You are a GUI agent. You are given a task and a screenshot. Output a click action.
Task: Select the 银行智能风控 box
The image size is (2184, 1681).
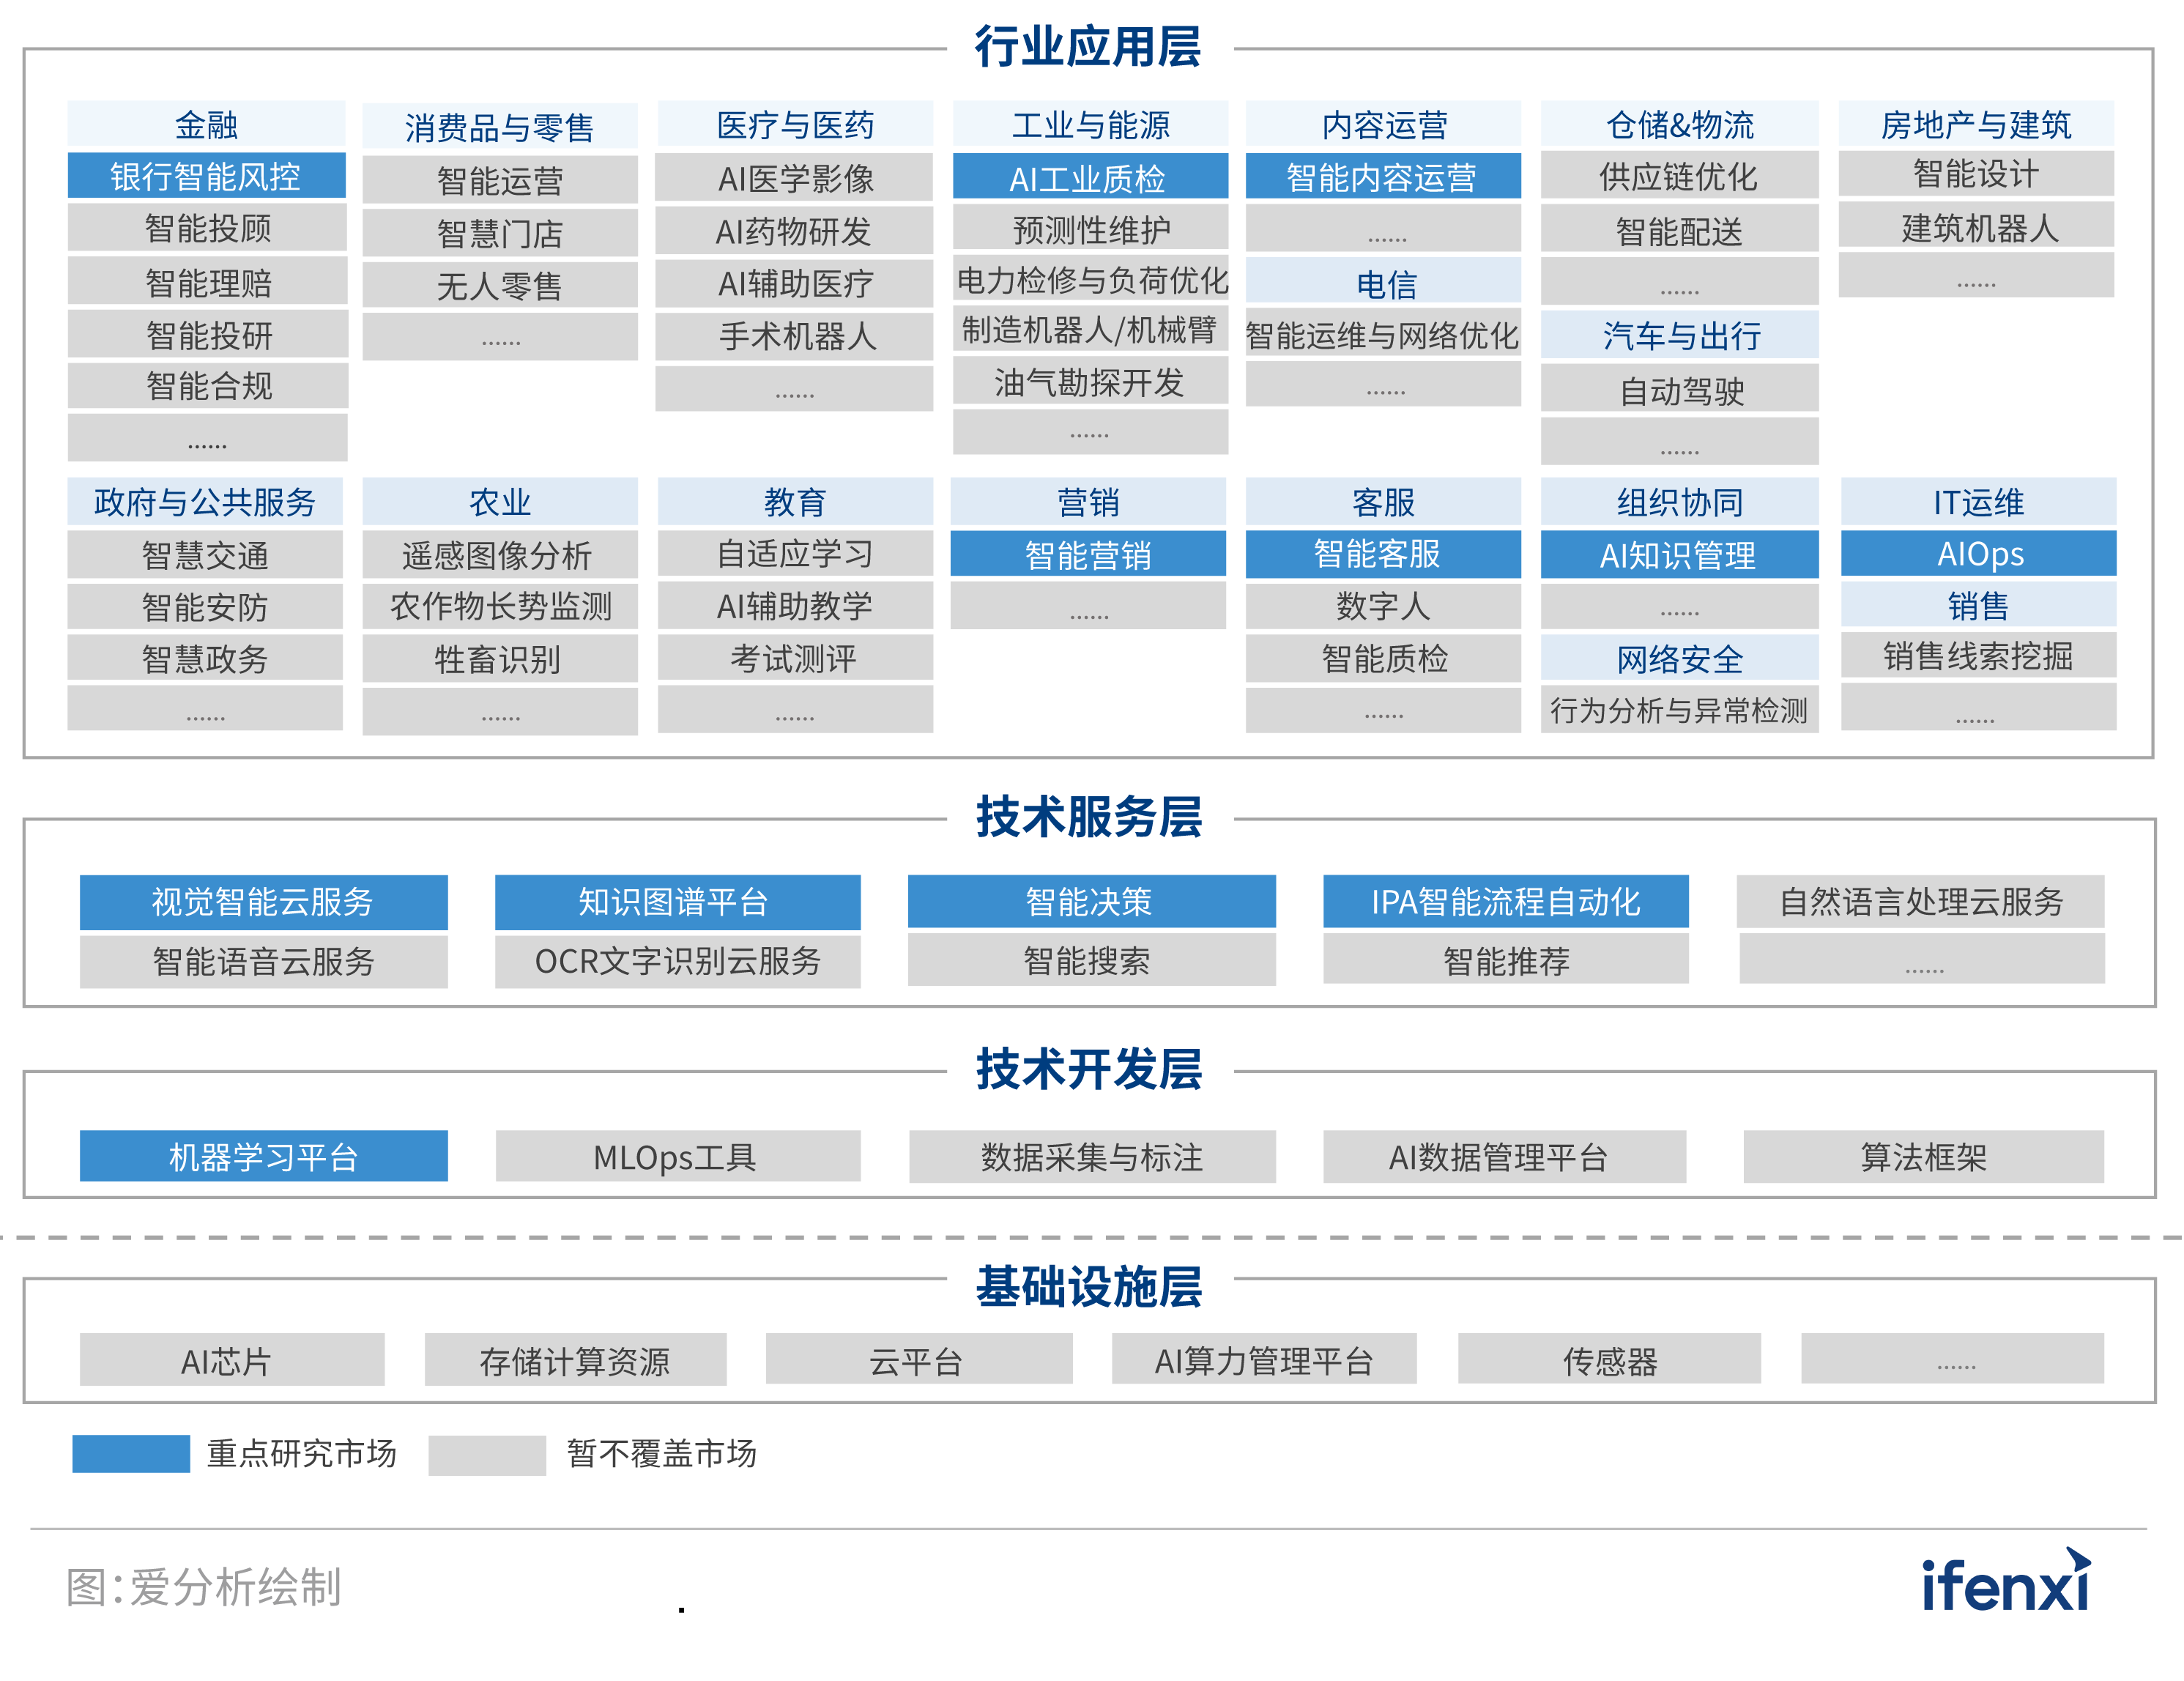coord(207,176)
